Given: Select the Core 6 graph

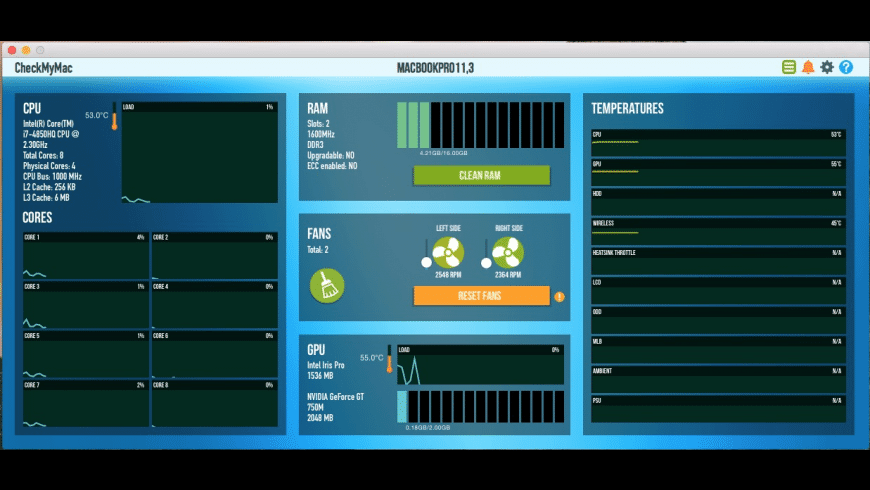Looking at the screenshot, I should [x=214, y=354].
